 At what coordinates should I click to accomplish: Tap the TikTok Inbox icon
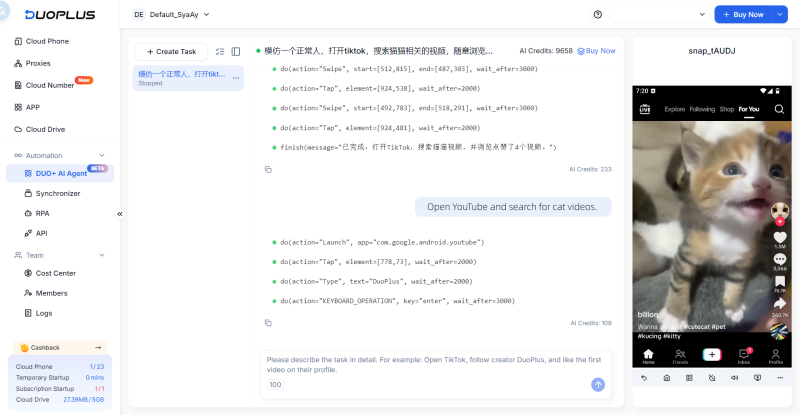click(743, 354)
